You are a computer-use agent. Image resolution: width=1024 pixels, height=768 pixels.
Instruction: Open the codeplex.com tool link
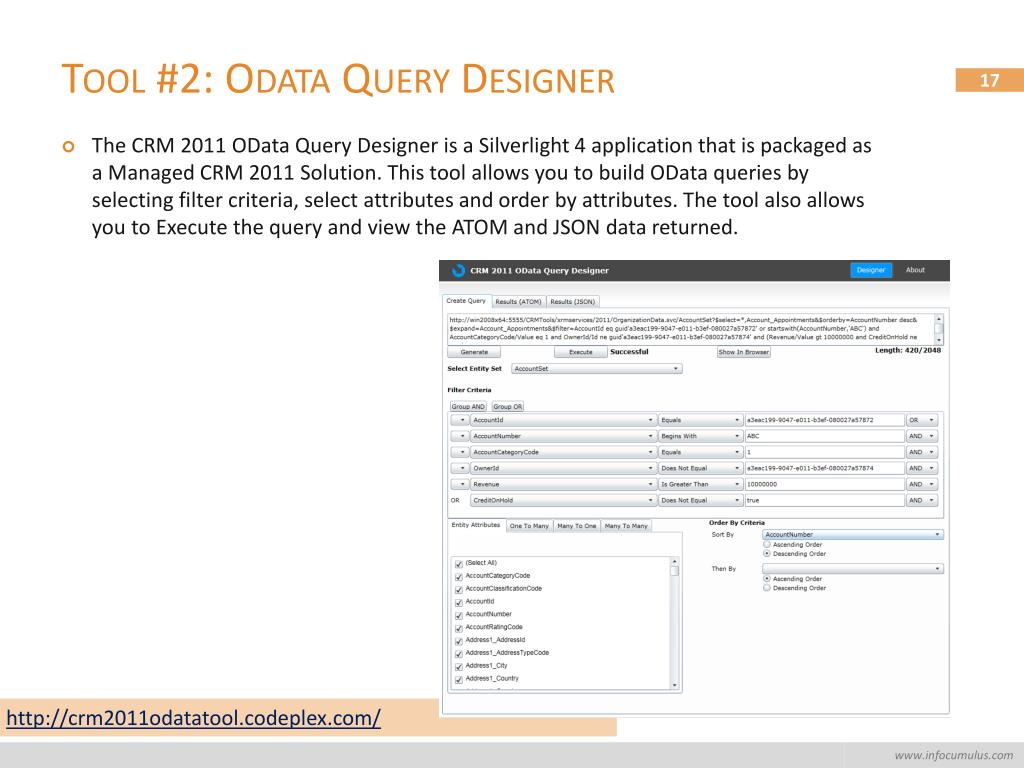pyautogui.click(x=193, y=718)
